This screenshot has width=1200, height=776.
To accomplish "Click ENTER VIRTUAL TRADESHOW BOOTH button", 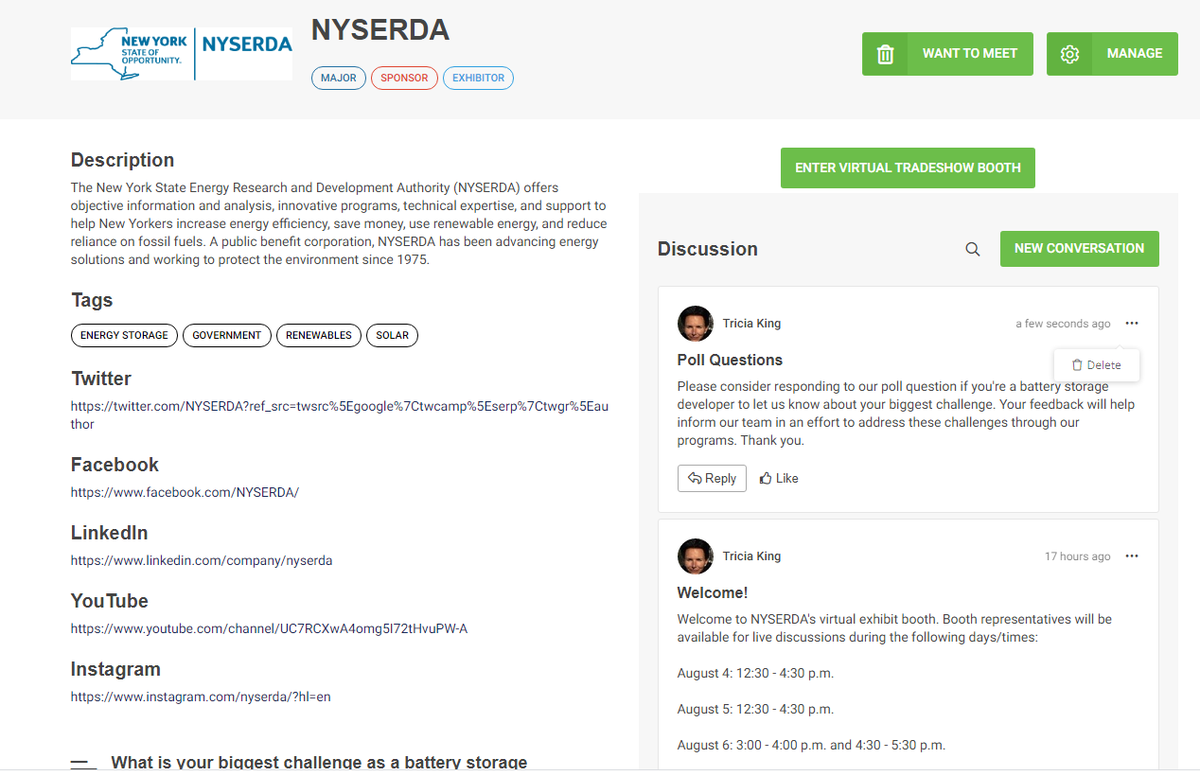I will [x=908, y=168].
